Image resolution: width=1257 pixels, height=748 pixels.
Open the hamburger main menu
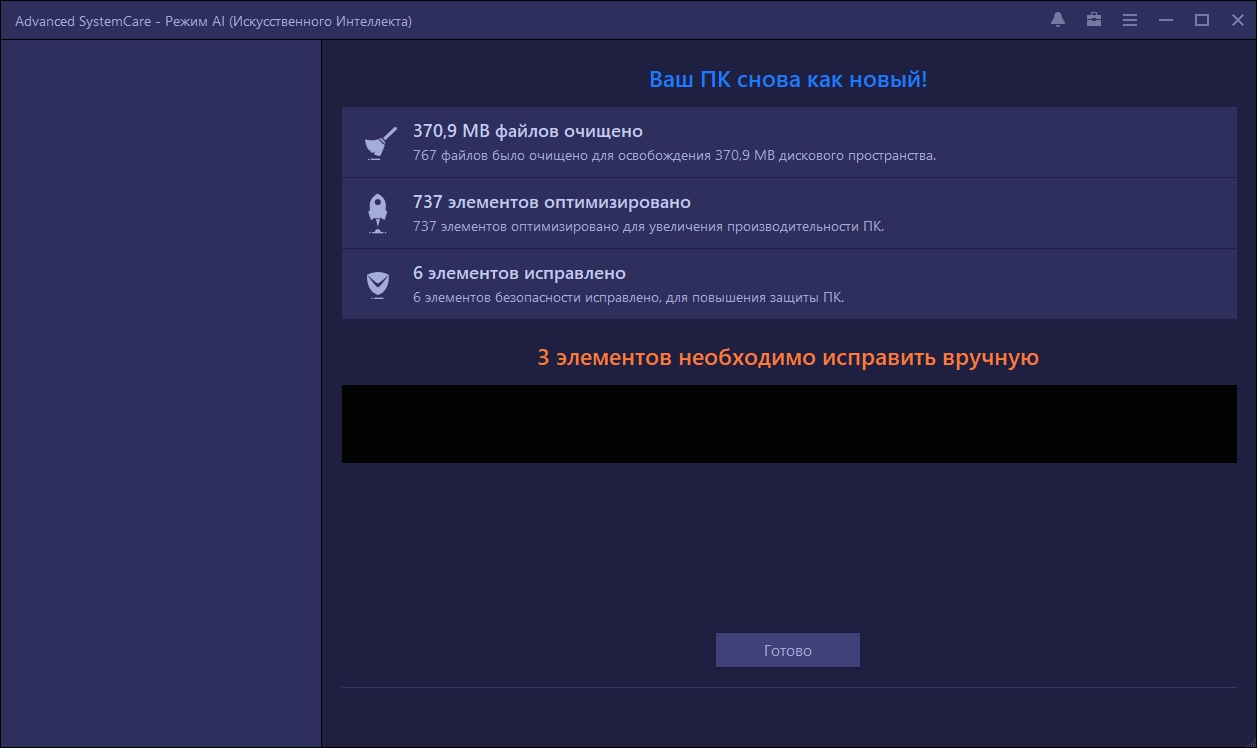[x=1130, y=20]
